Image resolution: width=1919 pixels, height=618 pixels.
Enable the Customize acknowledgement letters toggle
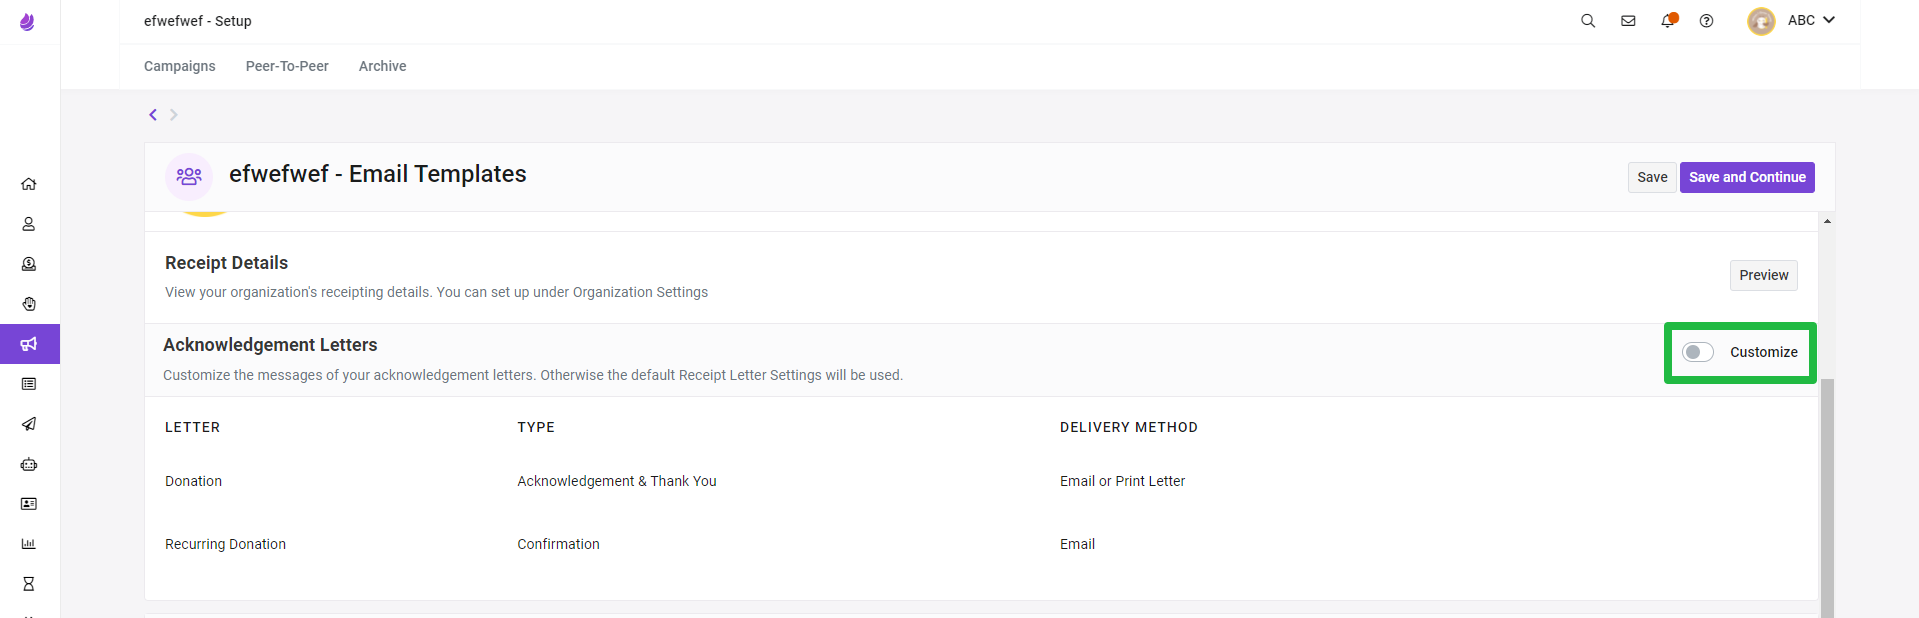[x=1698, y=352]
